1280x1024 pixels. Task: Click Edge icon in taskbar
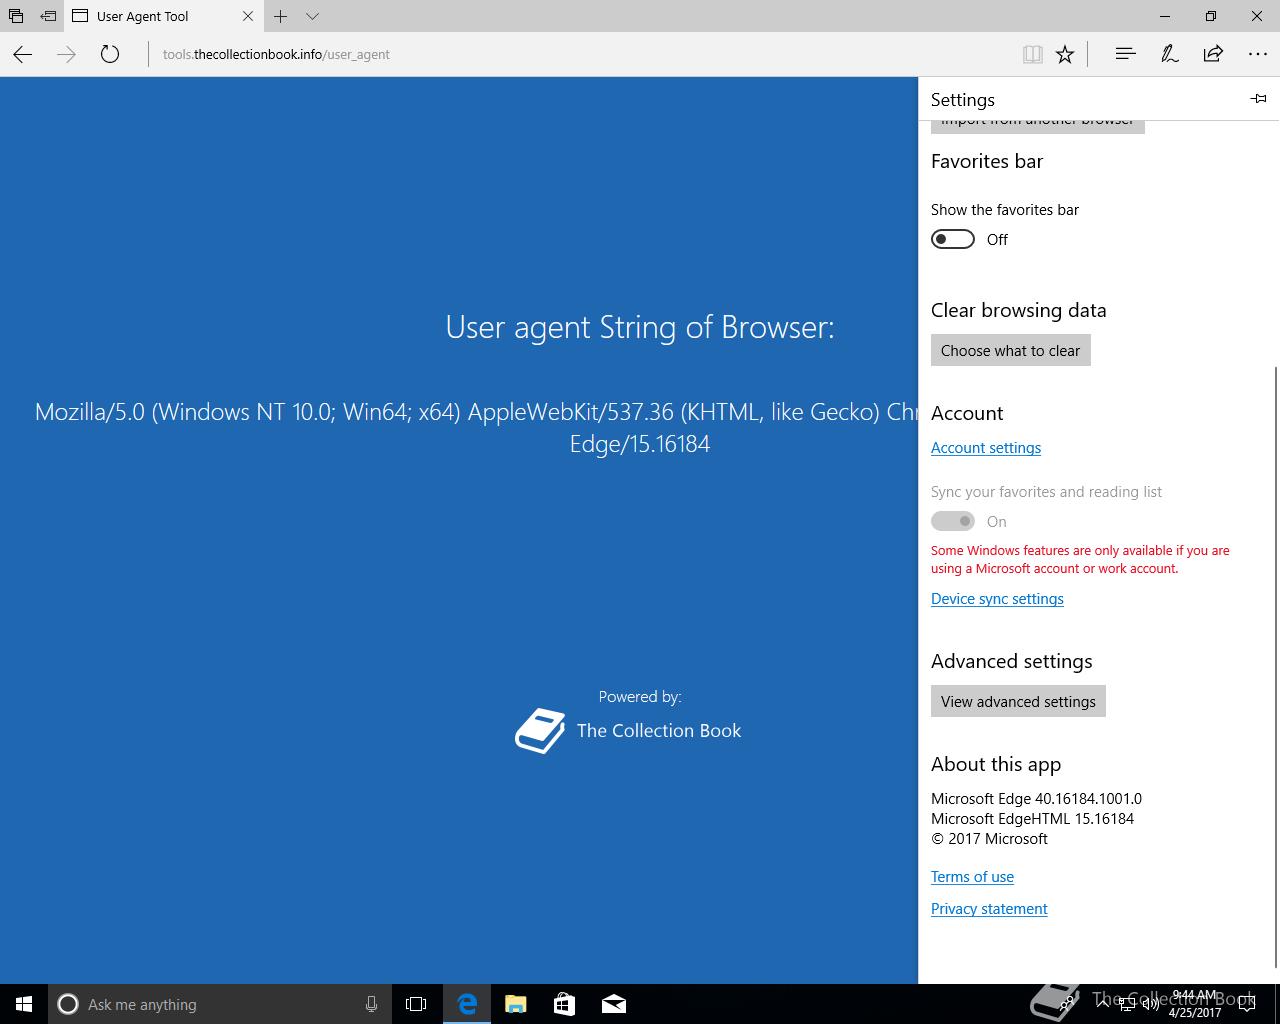pos(467,1004)
